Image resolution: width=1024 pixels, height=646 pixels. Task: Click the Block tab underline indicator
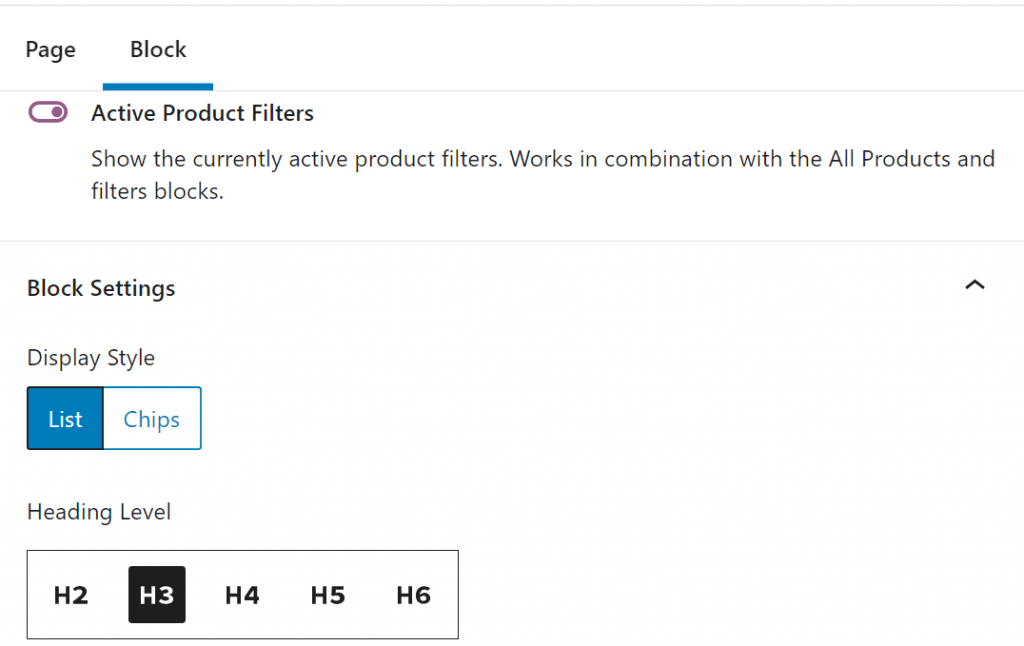(x=157, y=87)
